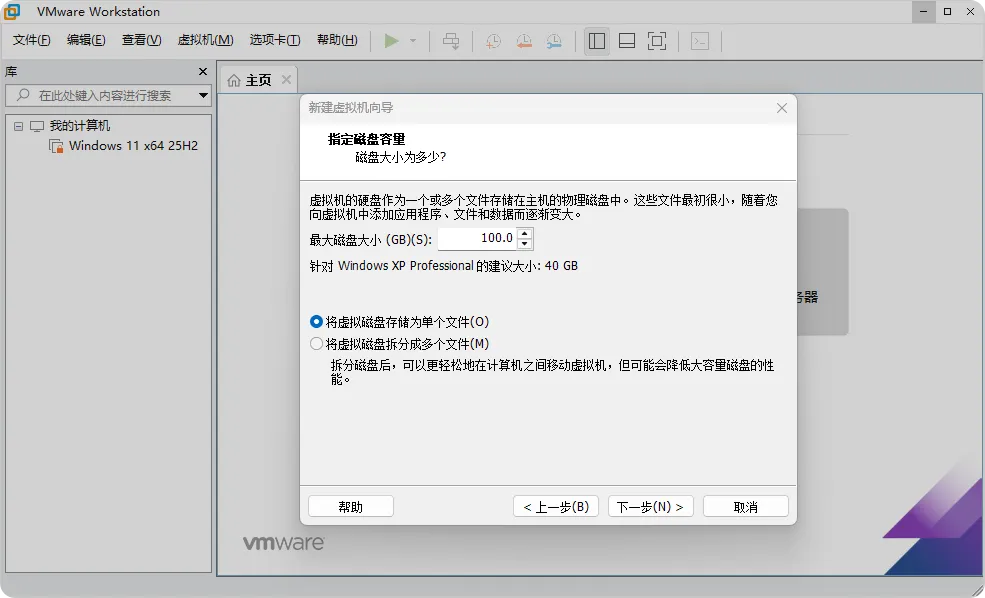The width and height of the screenshot is (985, 598).
Task: Select Windows 11 x64 25H2 virtual machine
Action: [133, 146]
